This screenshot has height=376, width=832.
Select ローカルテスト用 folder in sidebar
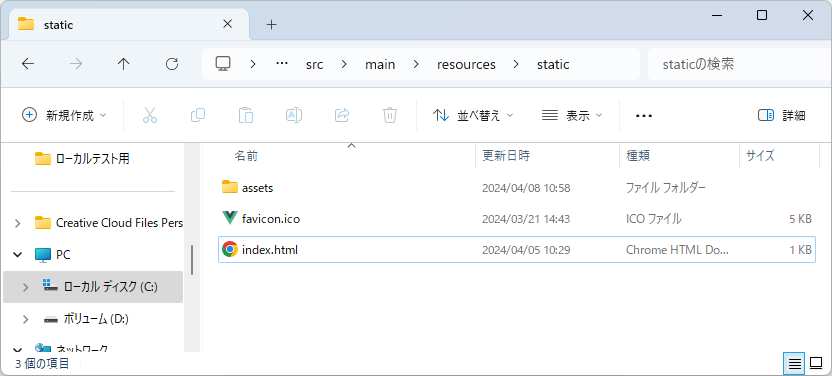pyautogui.click(x=93, y=159)
